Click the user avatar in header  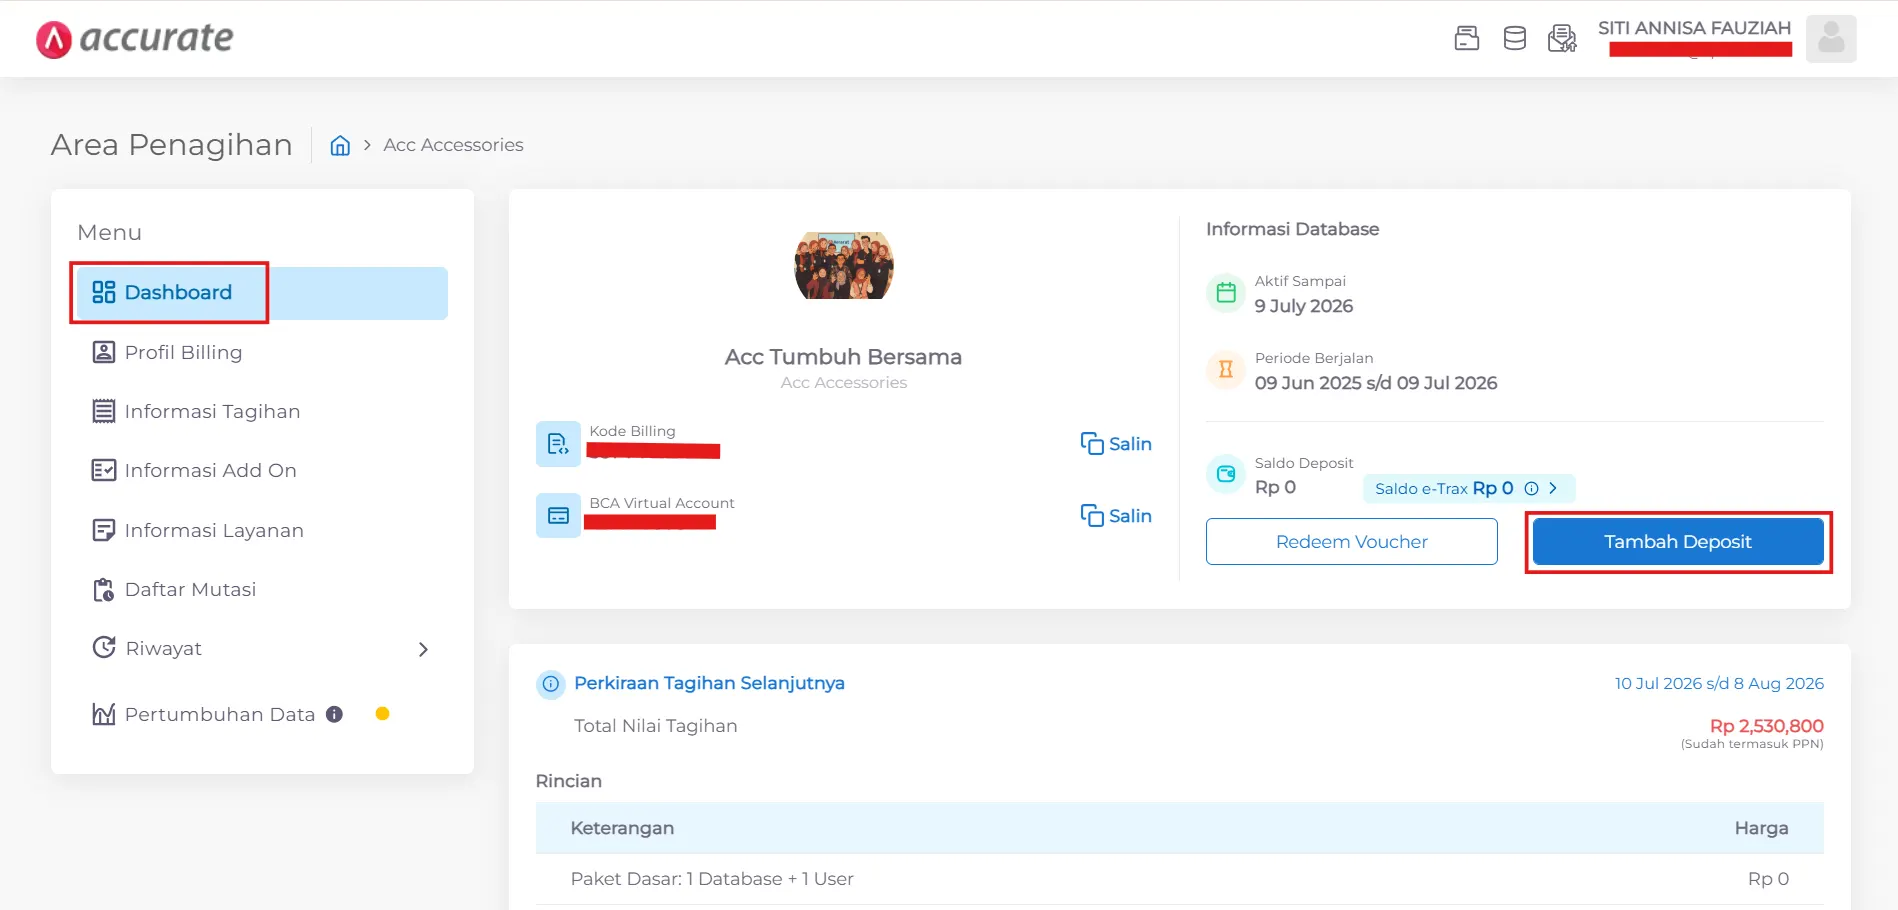(1830, 39)
